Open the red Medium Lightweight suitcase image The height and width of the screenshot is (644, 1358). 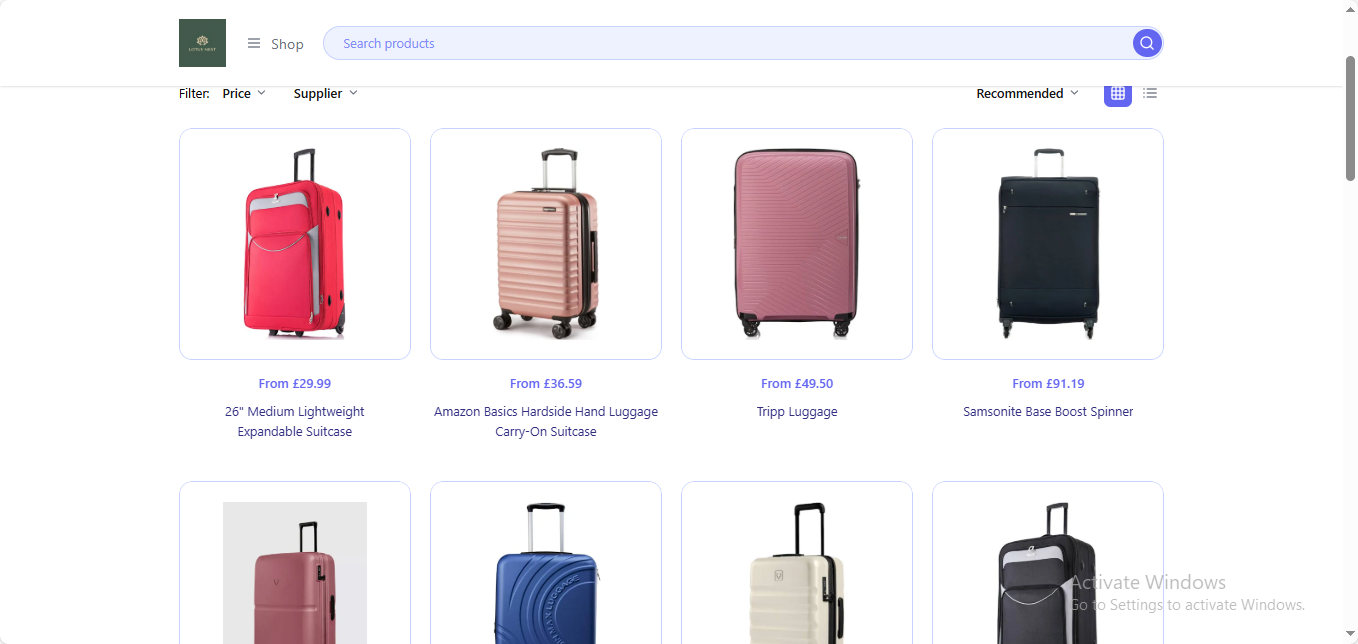pos(295,244)
